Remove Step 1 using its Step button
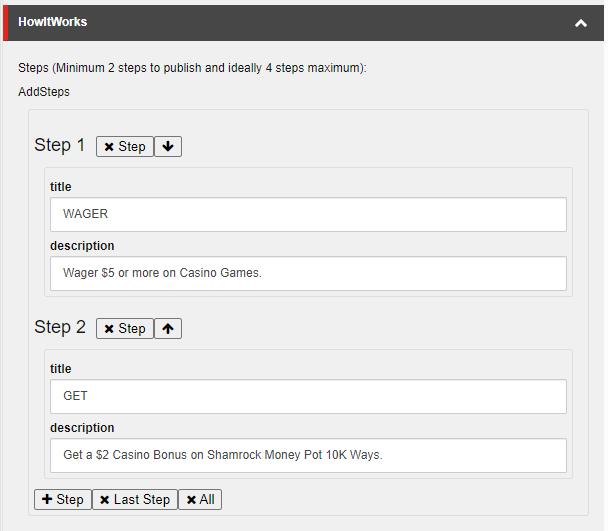Image resolution: width=608 pixels, height=531 pixels. tap(125, 147)
